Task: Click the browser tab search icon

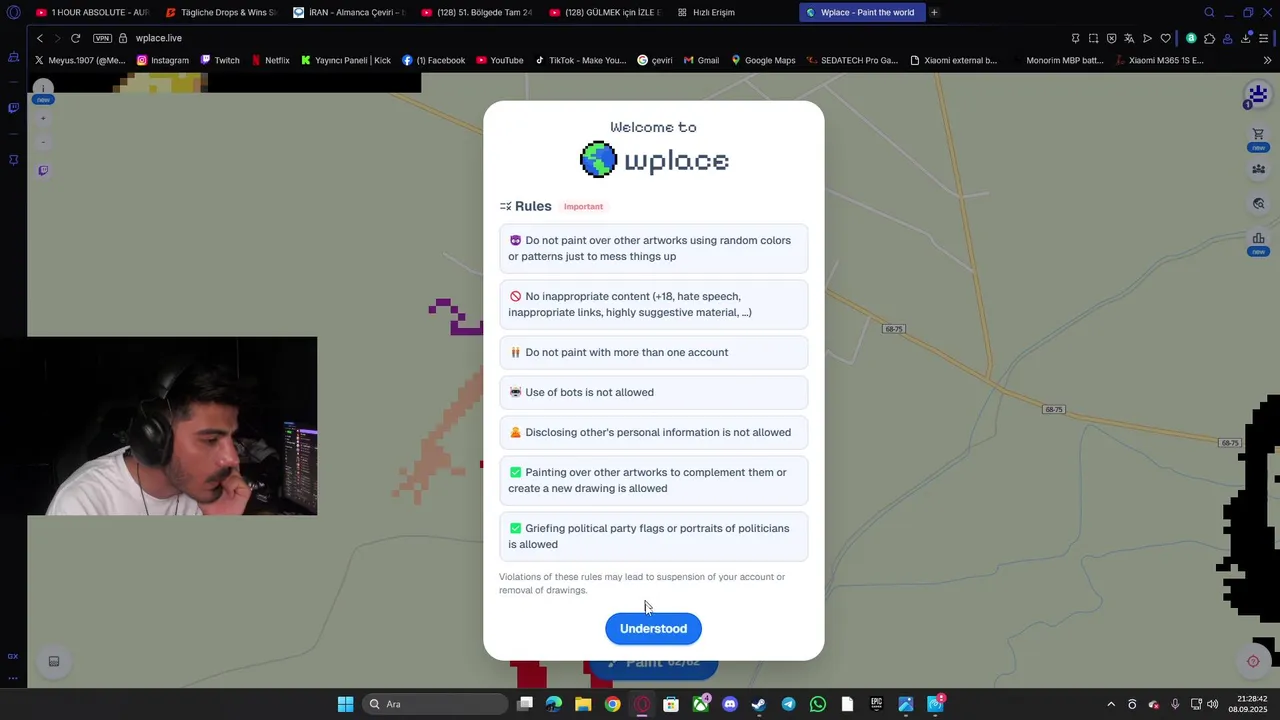Action: [x=1209, y=12]
